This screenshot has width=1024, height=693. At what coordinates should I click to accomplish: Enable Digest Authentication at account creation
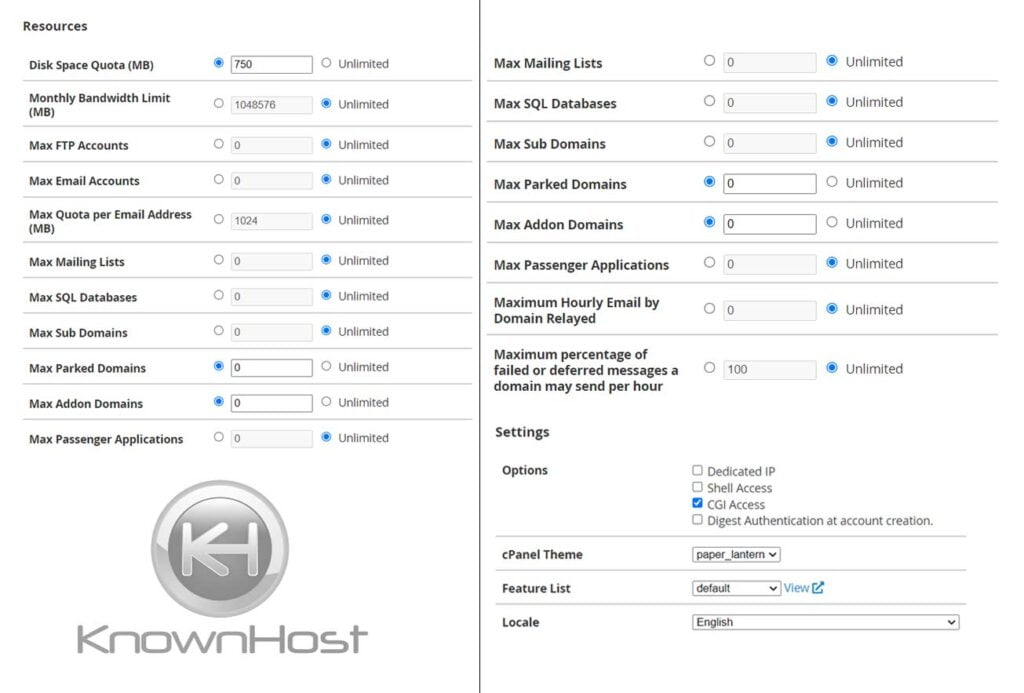click(x=697, y=520)
